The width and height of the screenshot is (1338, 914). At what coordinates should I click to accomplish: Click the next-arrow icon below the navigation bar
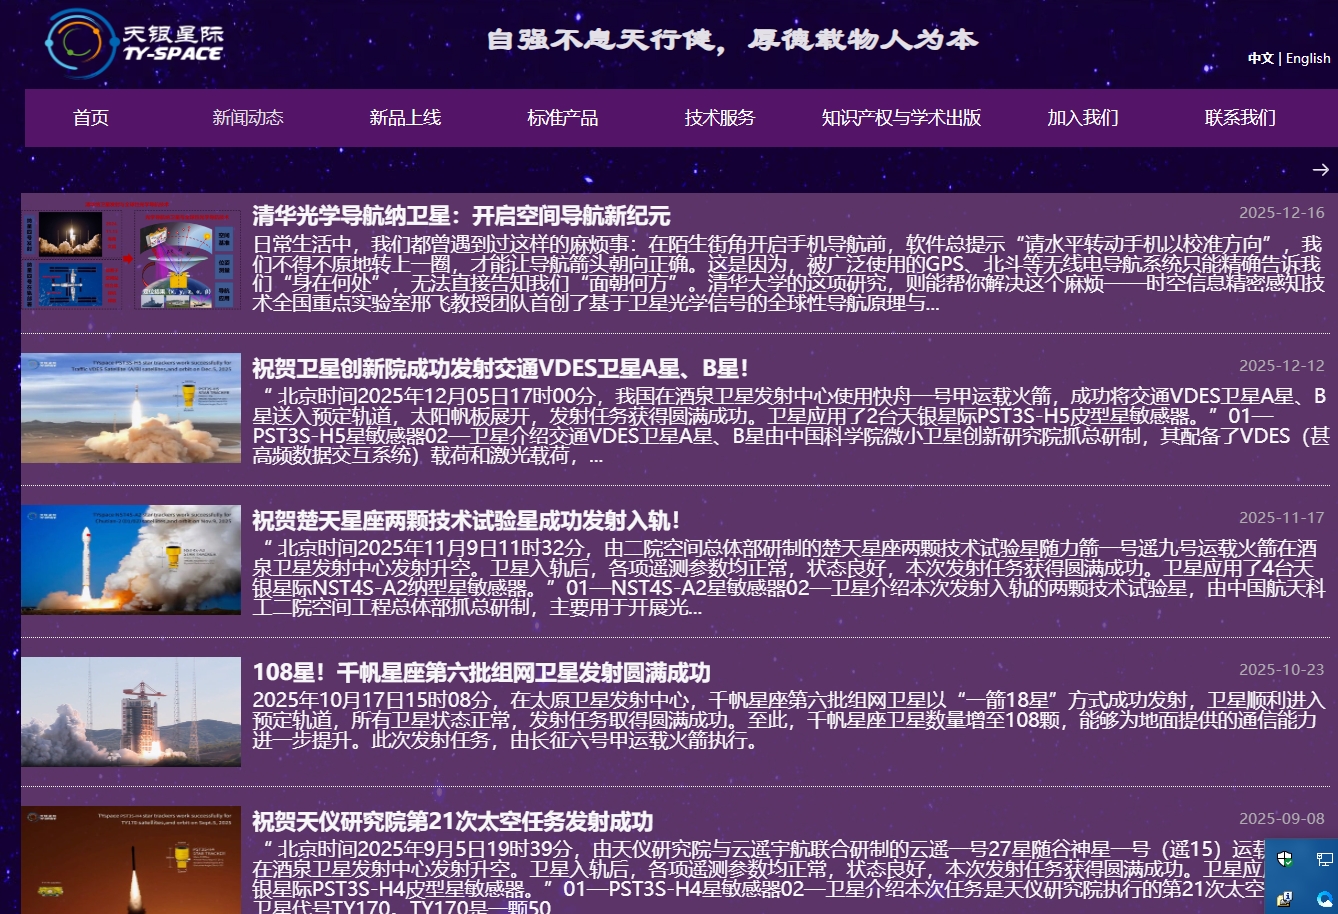[1320, 170]
